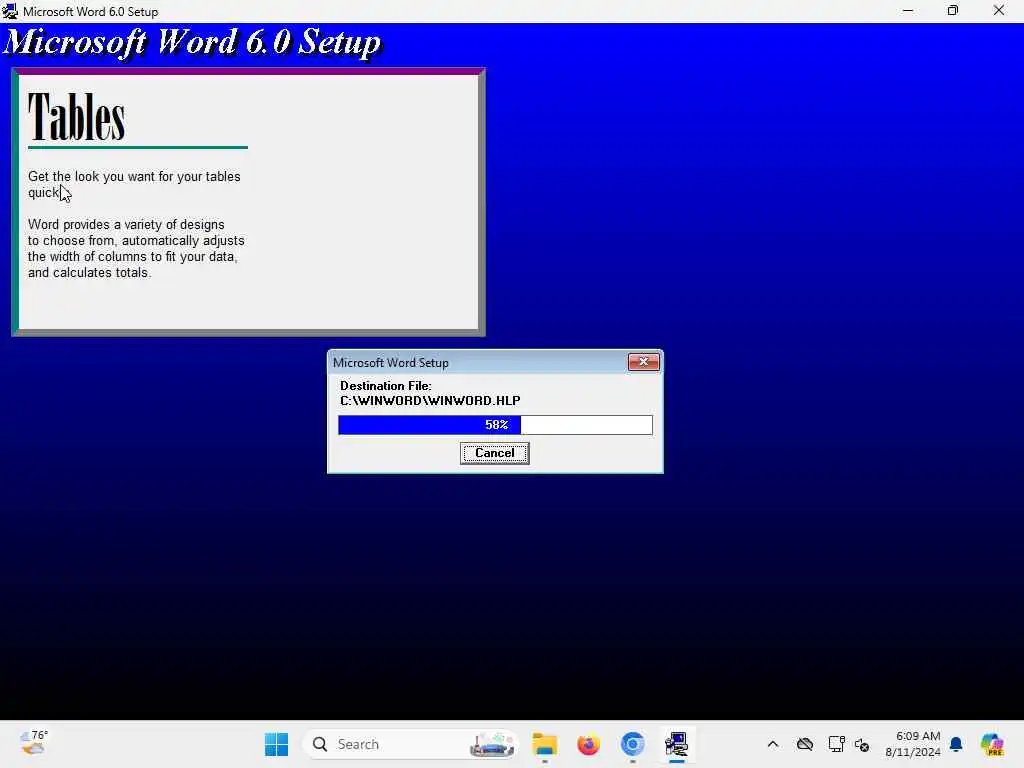Open File Explorer from the taskbar
This screenshot has width=1024, height=768.
545,744
